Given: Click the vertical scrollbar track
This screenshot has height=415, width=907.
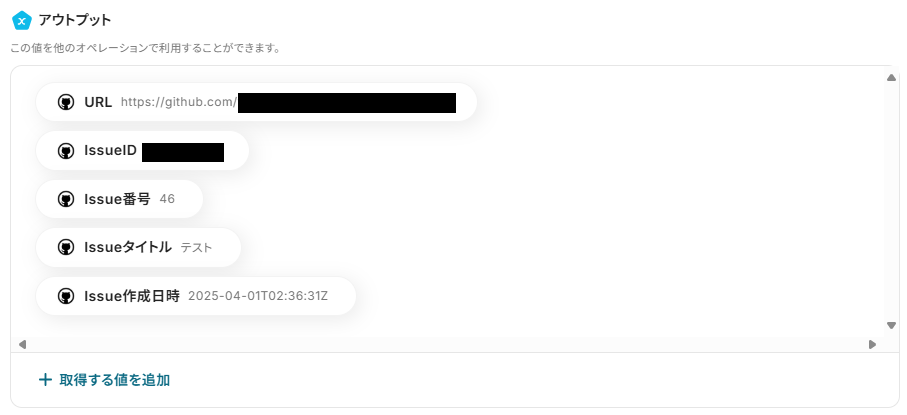Looking at the screenshot, I should click(891, 201).
